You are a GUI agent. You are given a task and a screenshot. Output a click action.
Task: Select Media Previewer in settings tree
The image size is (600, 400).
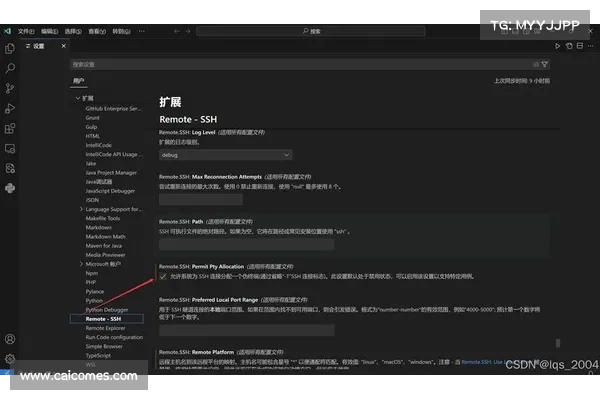click(105, 255)
